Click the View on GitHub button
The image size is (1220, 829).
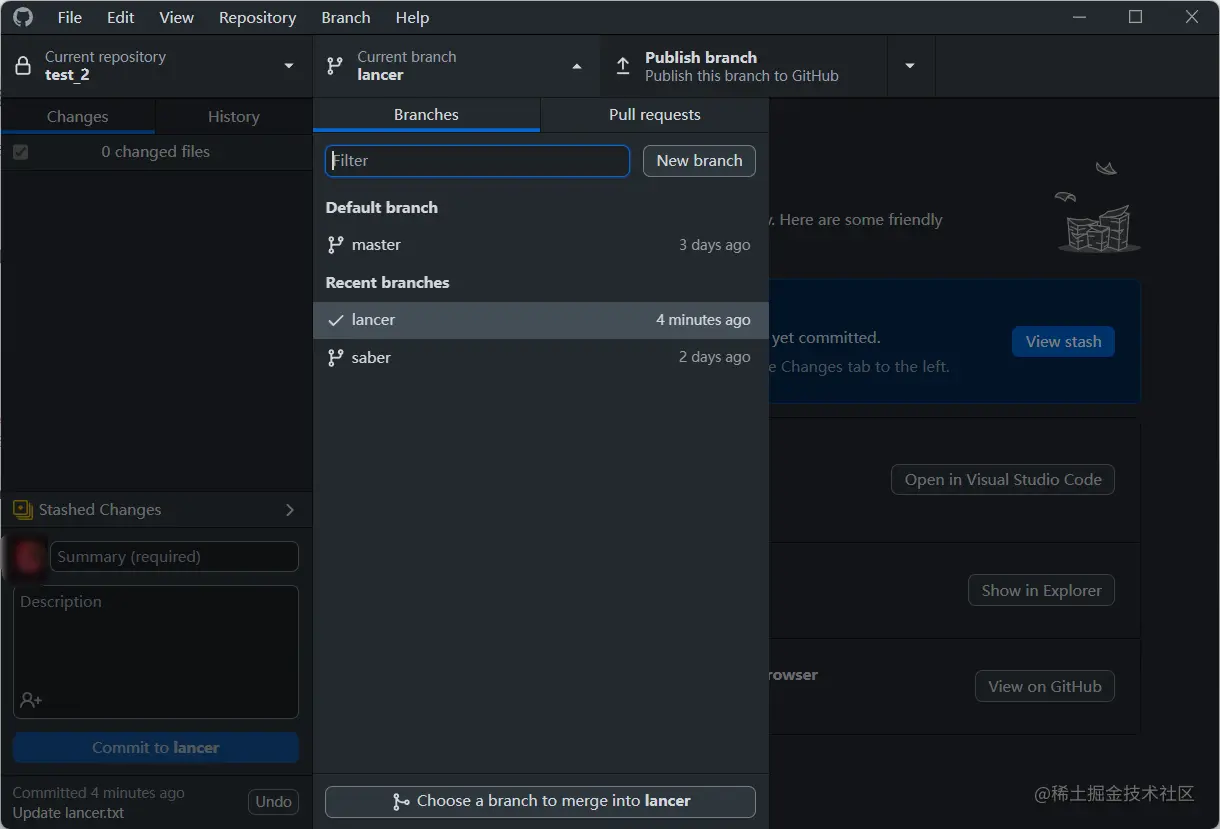point(1045,686)
